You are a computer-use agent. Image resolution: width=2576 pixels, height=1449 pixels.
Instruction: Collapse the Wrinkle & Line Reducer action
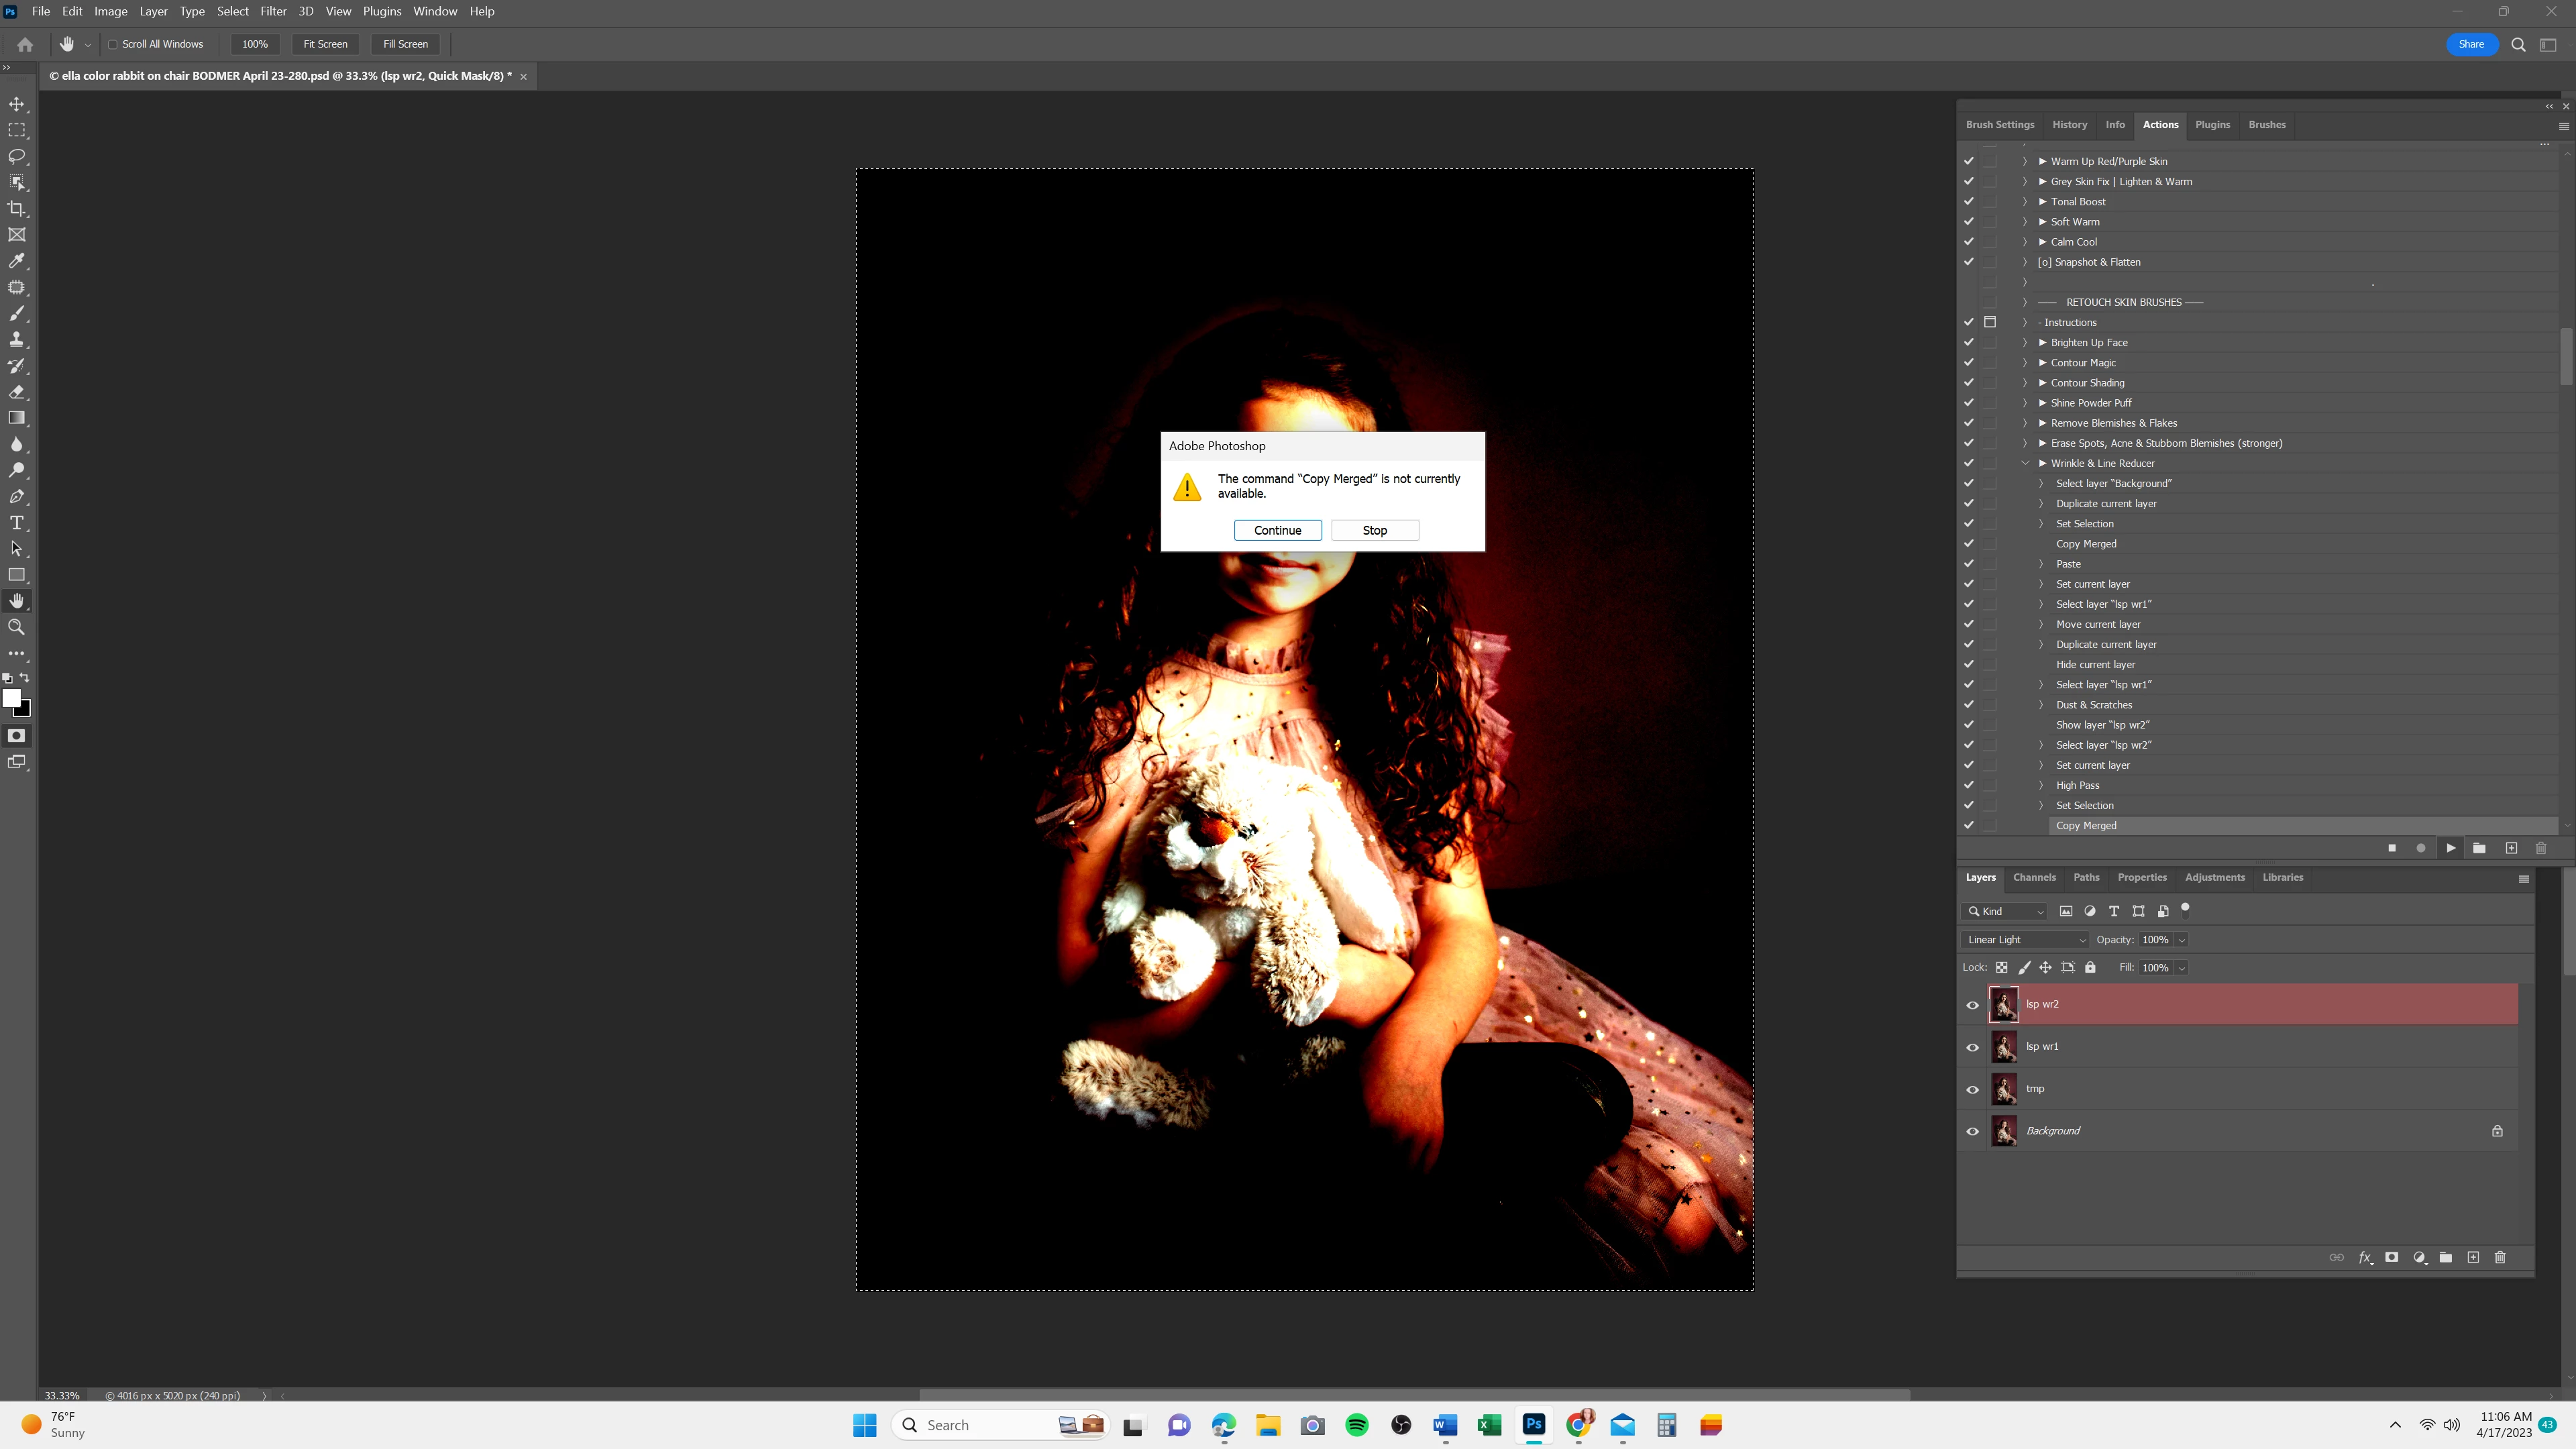click(x=2025, y=463)
